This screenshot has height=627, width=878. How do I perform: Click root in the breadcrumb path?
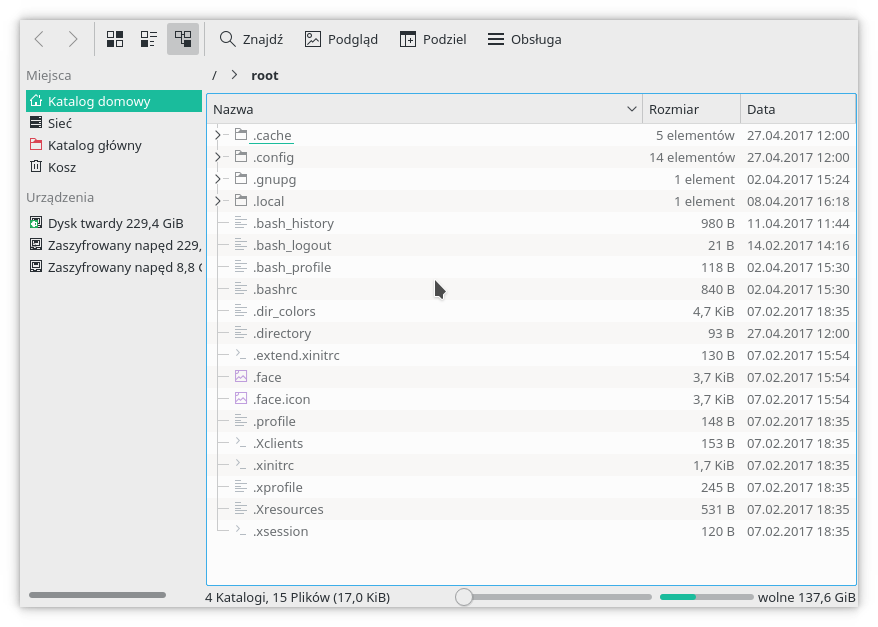pos(265,76)
